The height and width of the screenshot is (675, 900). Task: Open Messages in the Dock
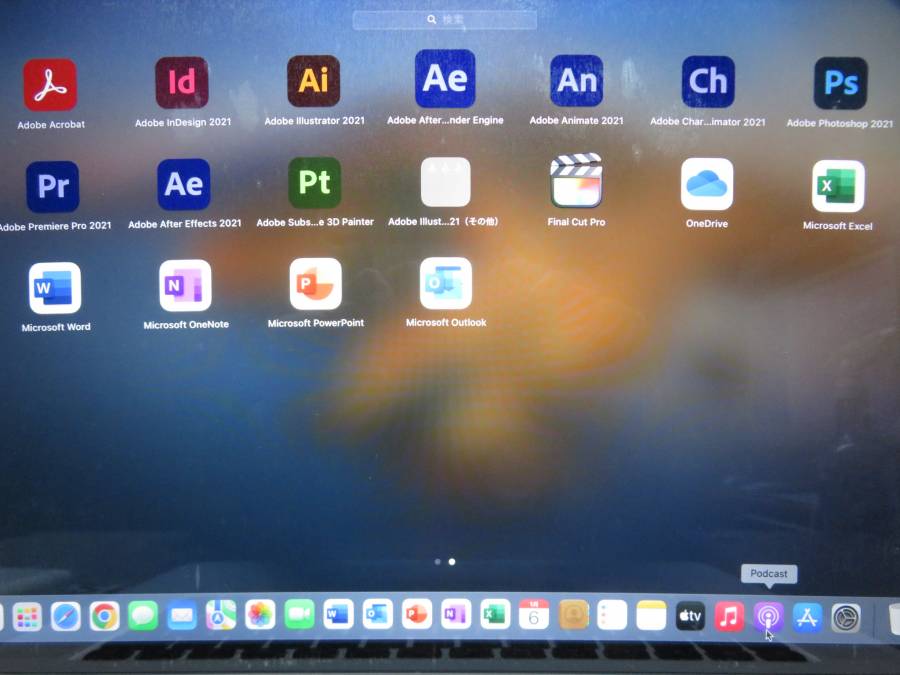tap(143, 616)
